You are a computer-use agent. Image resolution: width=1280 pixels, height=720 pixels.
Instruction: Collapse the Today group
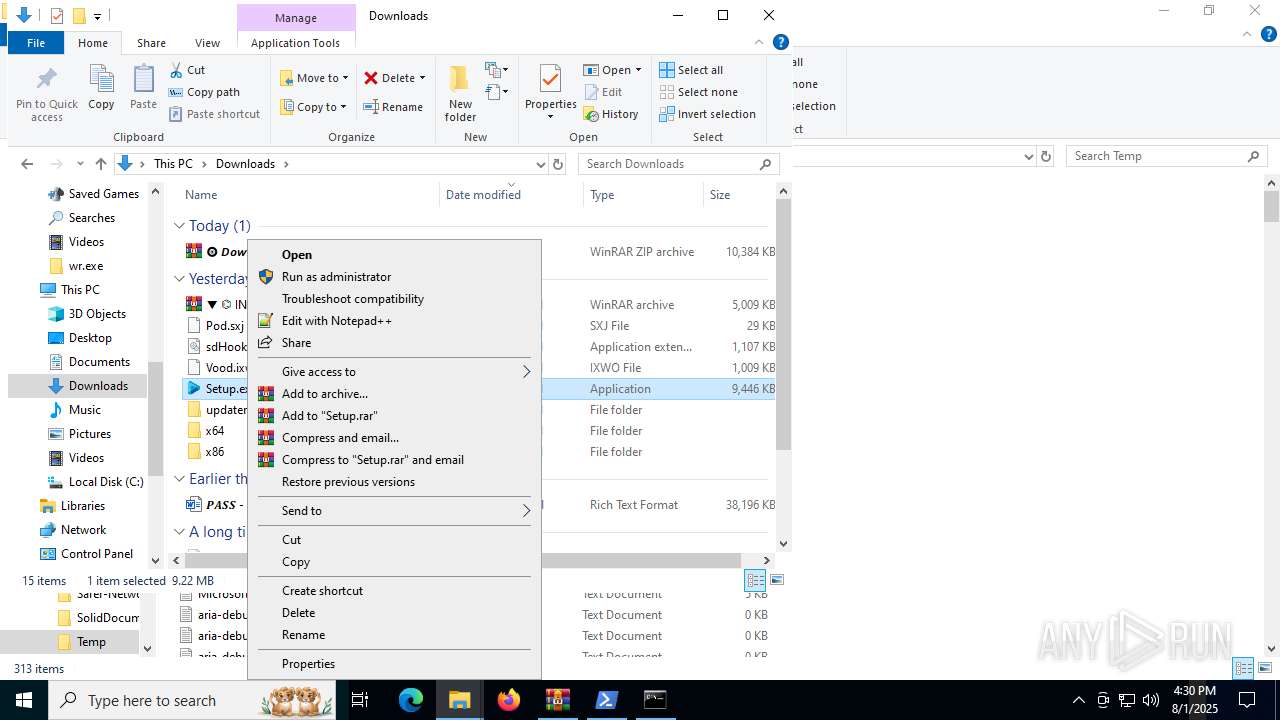click(179, 226)
